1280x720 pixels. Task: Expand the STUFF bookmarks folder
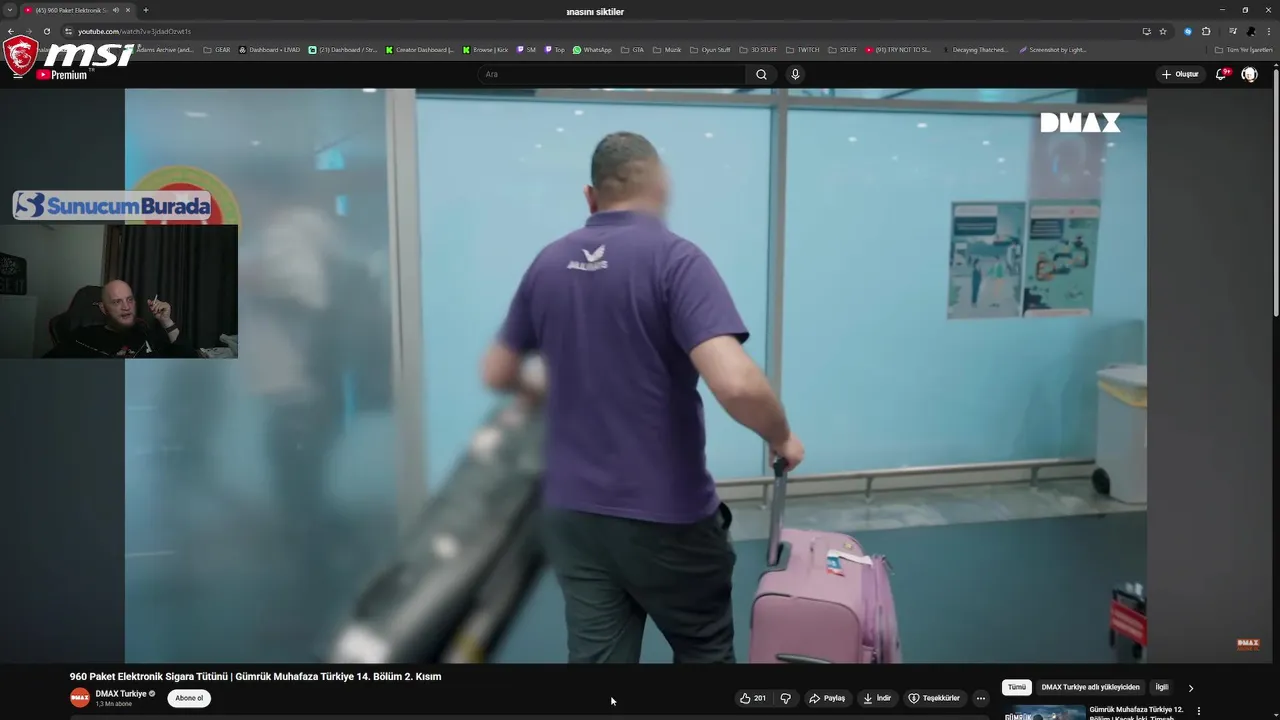pos(842,49)
